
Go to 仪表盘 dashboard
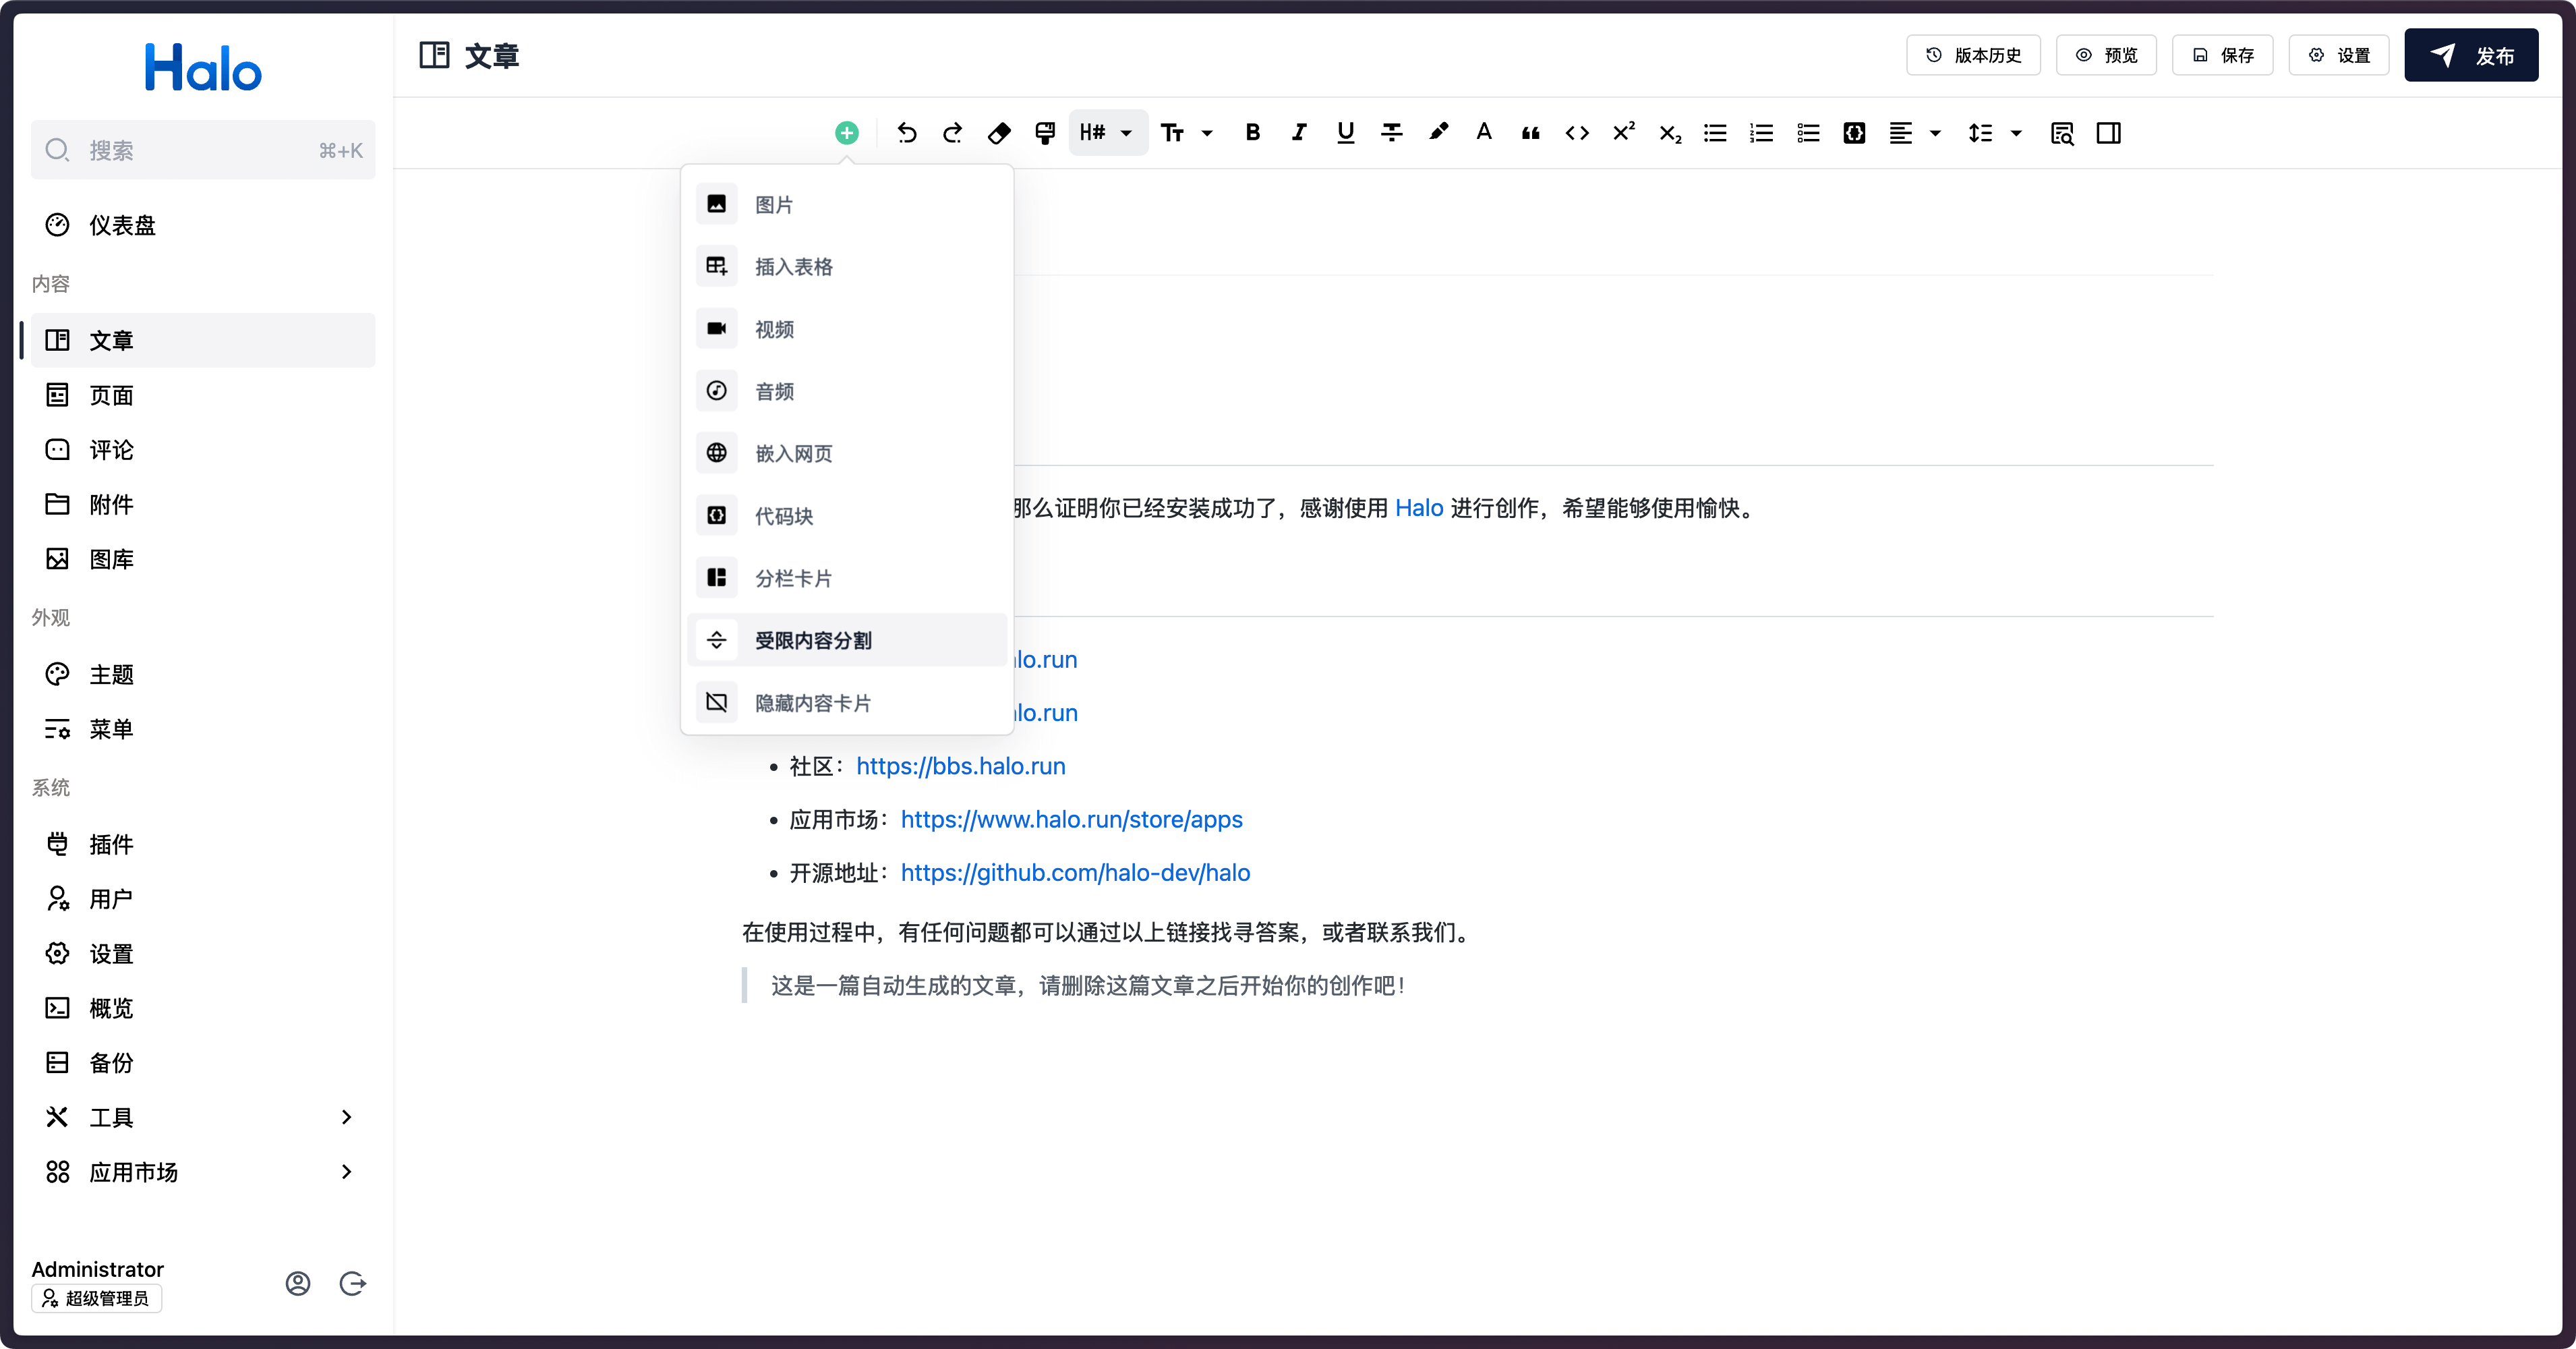coord(203,225)
